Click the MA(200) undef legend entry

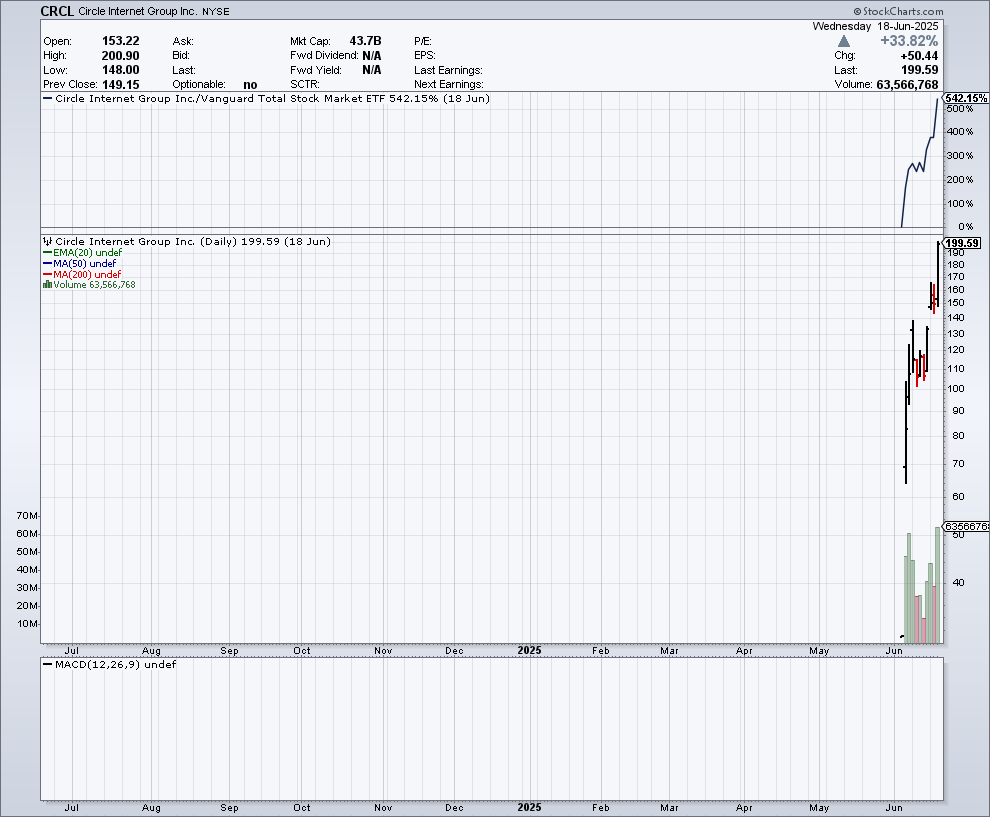pyautogui.click(x=82, y=274)
